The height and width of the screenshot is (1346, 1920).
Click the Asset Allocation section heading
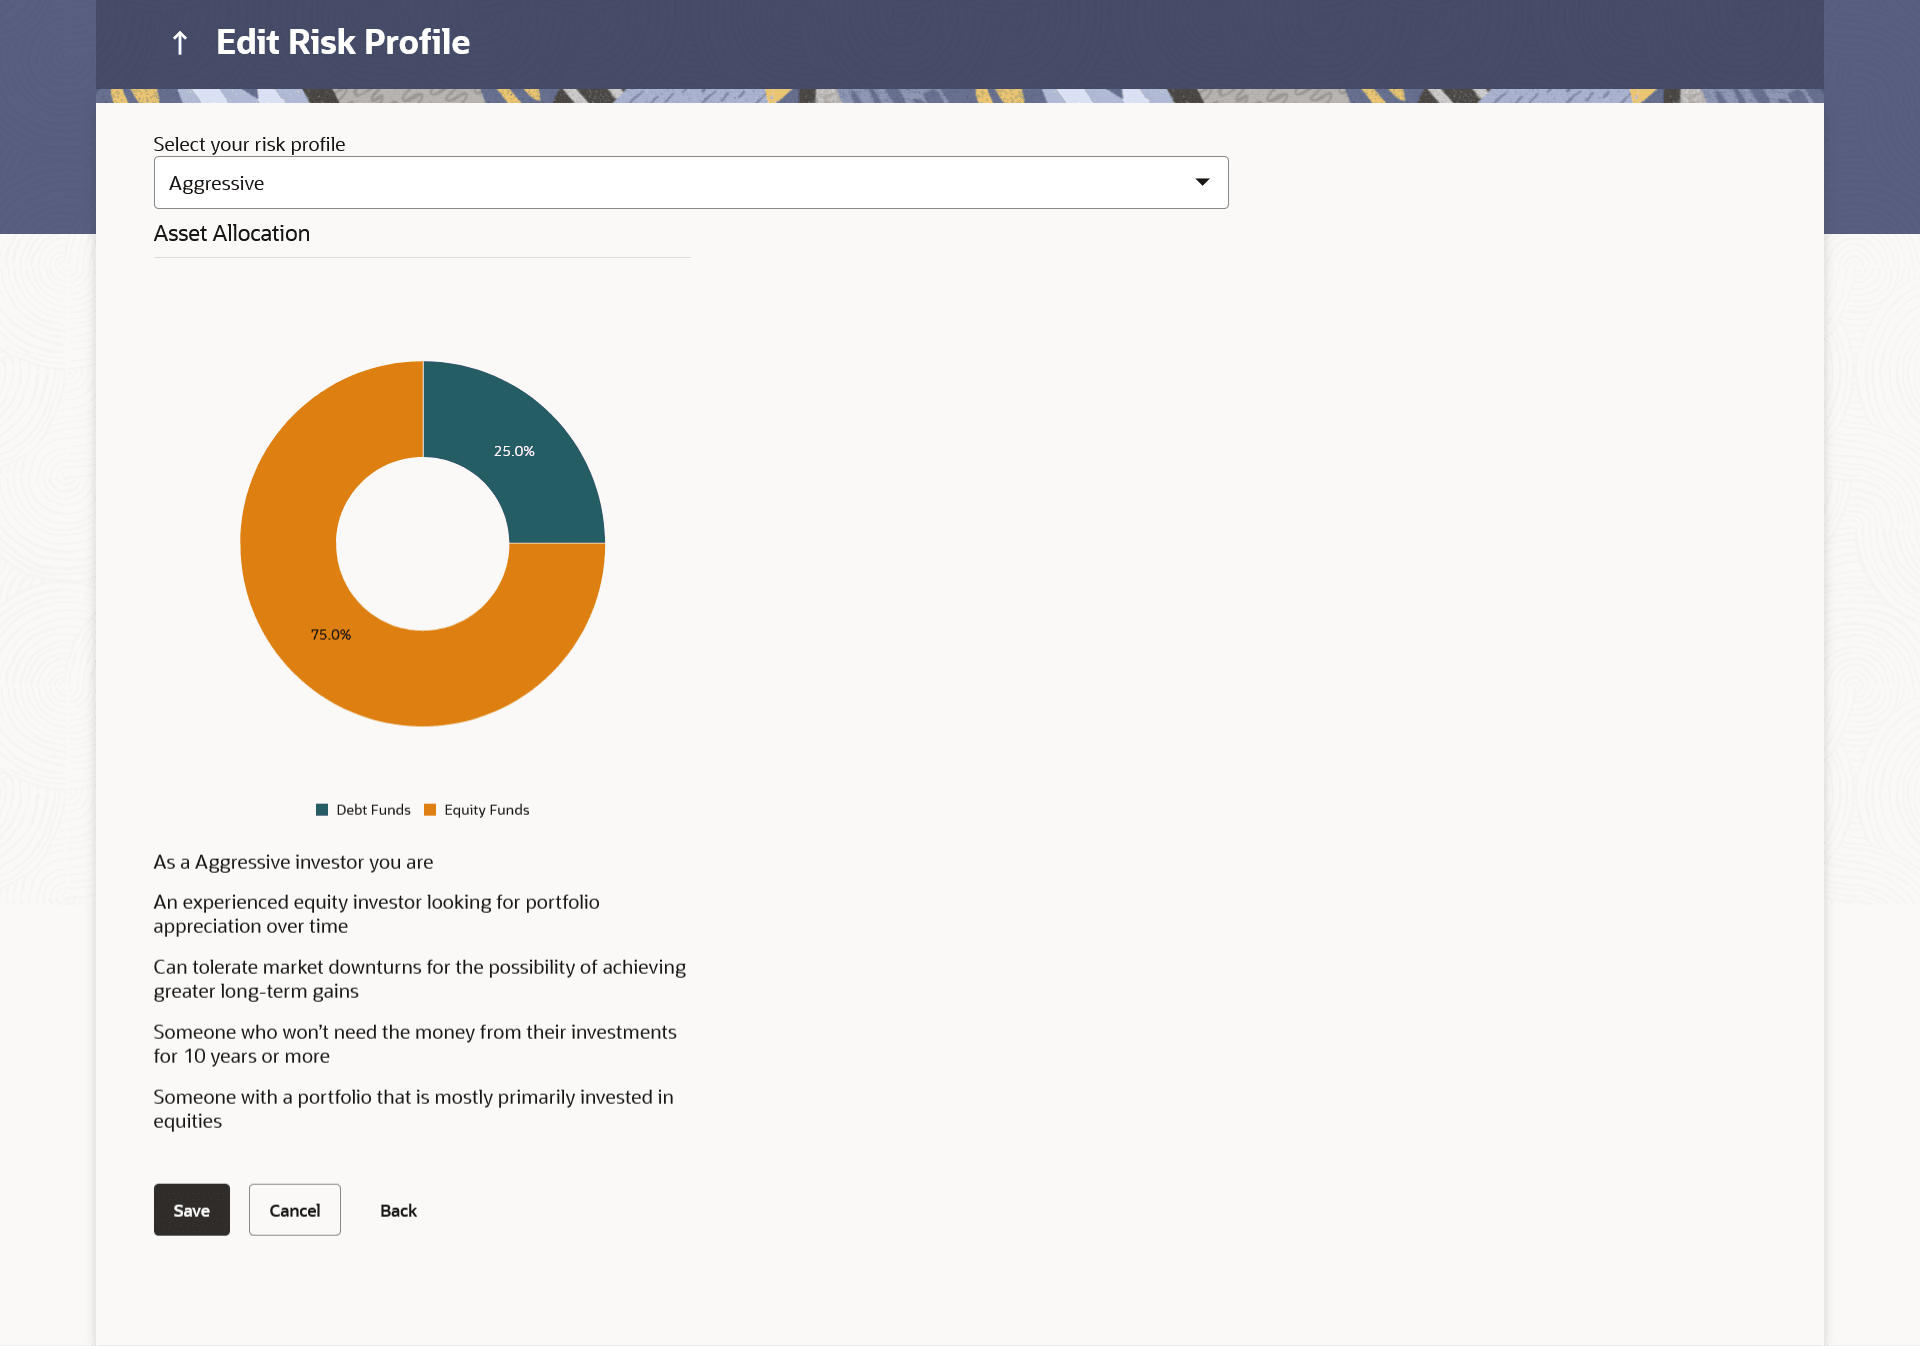coord(232,234)
